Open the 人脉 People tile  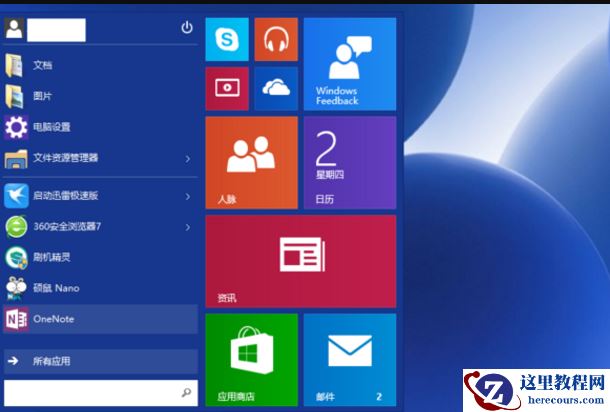[251, 162]
